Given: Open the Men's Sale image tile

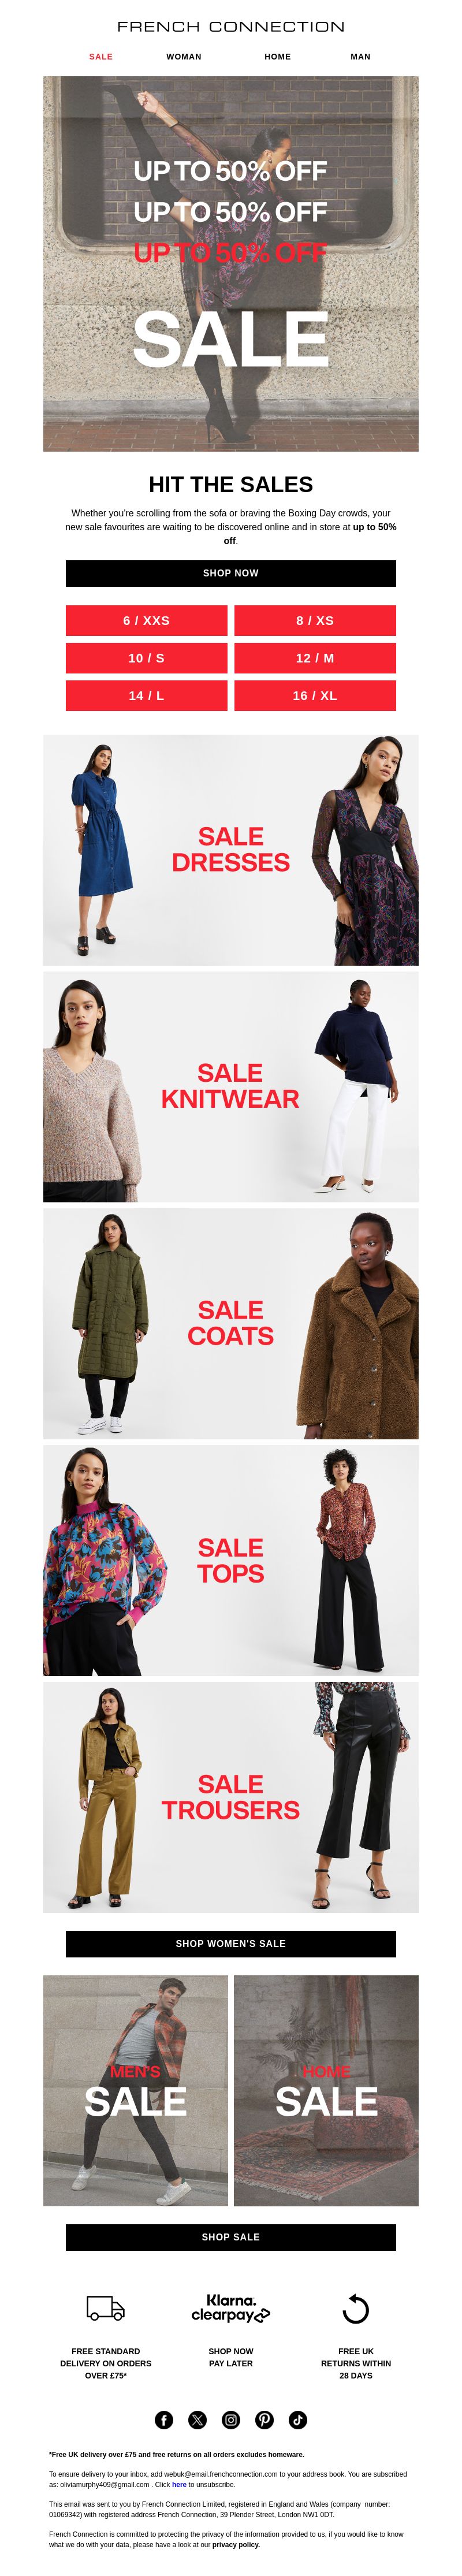Looking at the screenshot, I should (136, 2090).
